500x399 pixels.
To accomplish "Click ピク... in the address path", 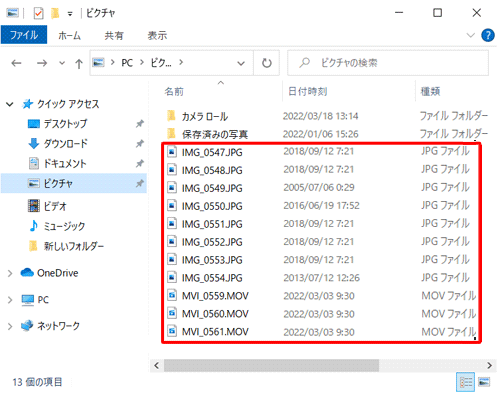I will 161,63.
